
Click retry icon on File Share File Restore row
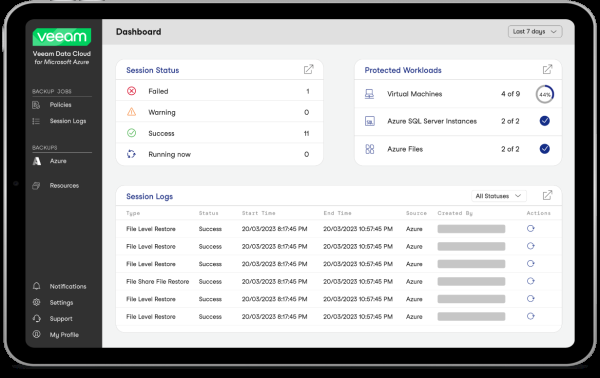pyautogui.click(x=530, y=281)
